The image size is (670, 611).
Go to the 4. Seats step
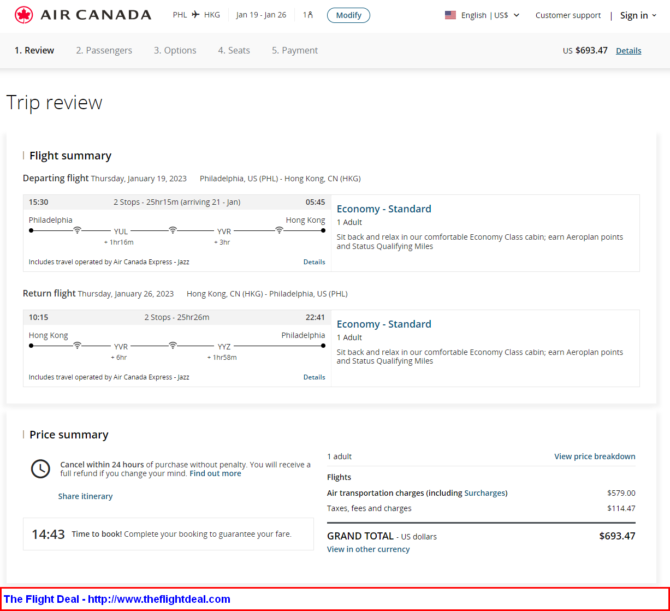(234, 50)
